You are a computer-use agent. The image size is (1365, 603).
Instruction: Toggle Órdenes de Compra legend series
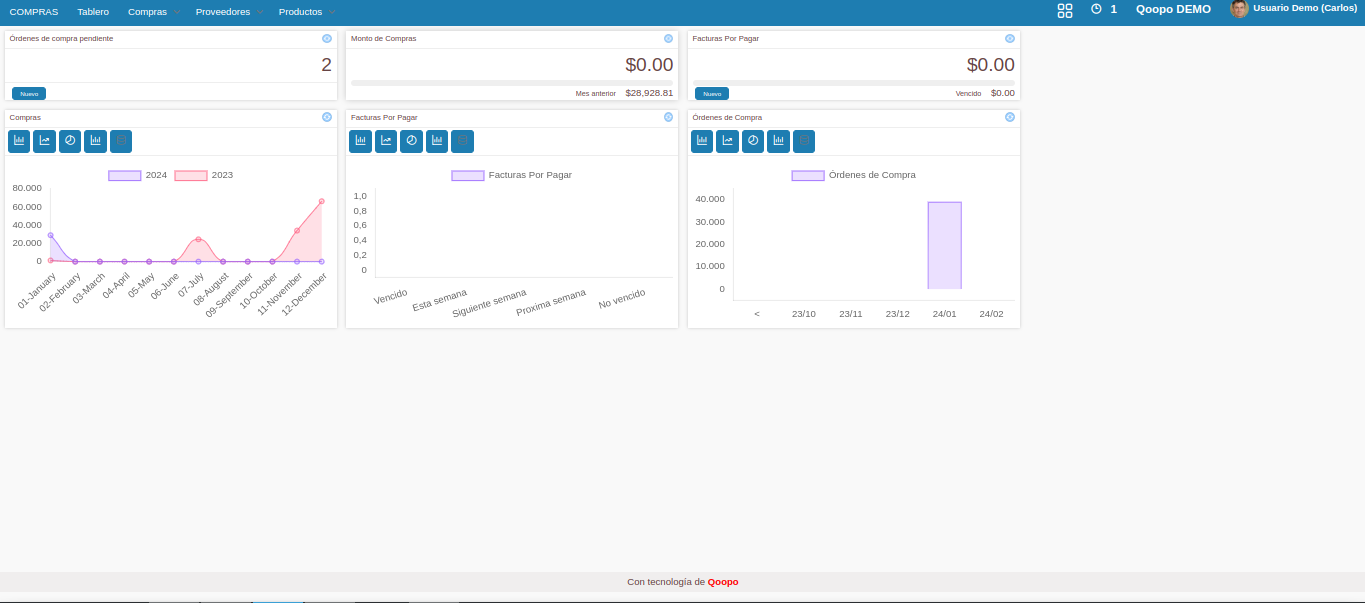pos(853,175)
